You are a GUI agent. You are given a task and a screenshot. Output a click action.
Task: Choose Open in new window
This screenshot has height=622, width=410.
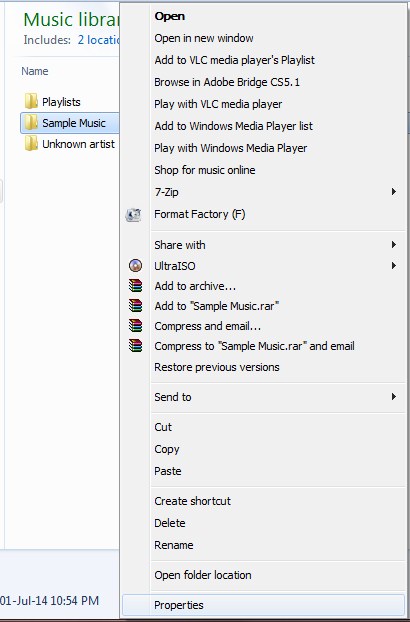click(204, 38)
